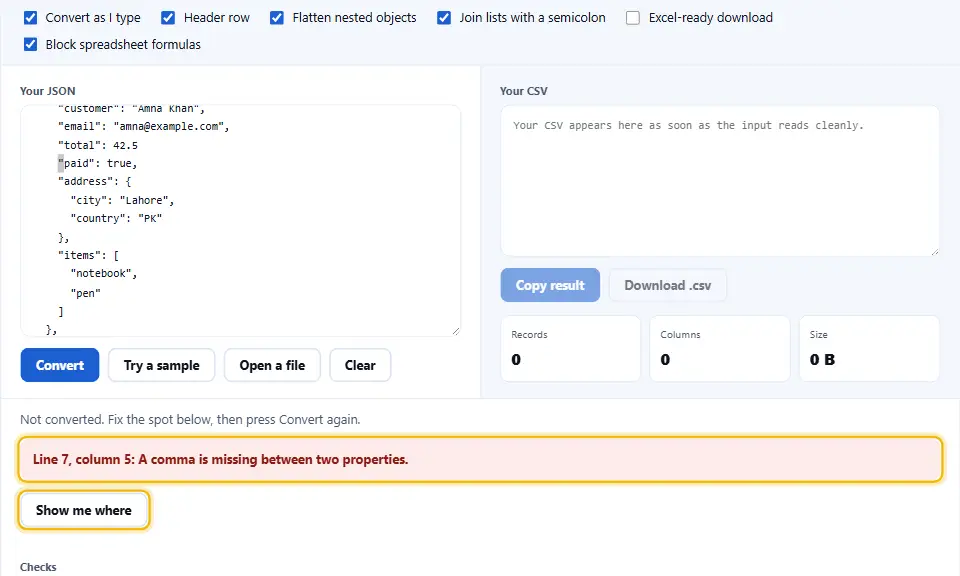960x576 pixels.
Task: Click Download .csv button
Action: [668, 285]
